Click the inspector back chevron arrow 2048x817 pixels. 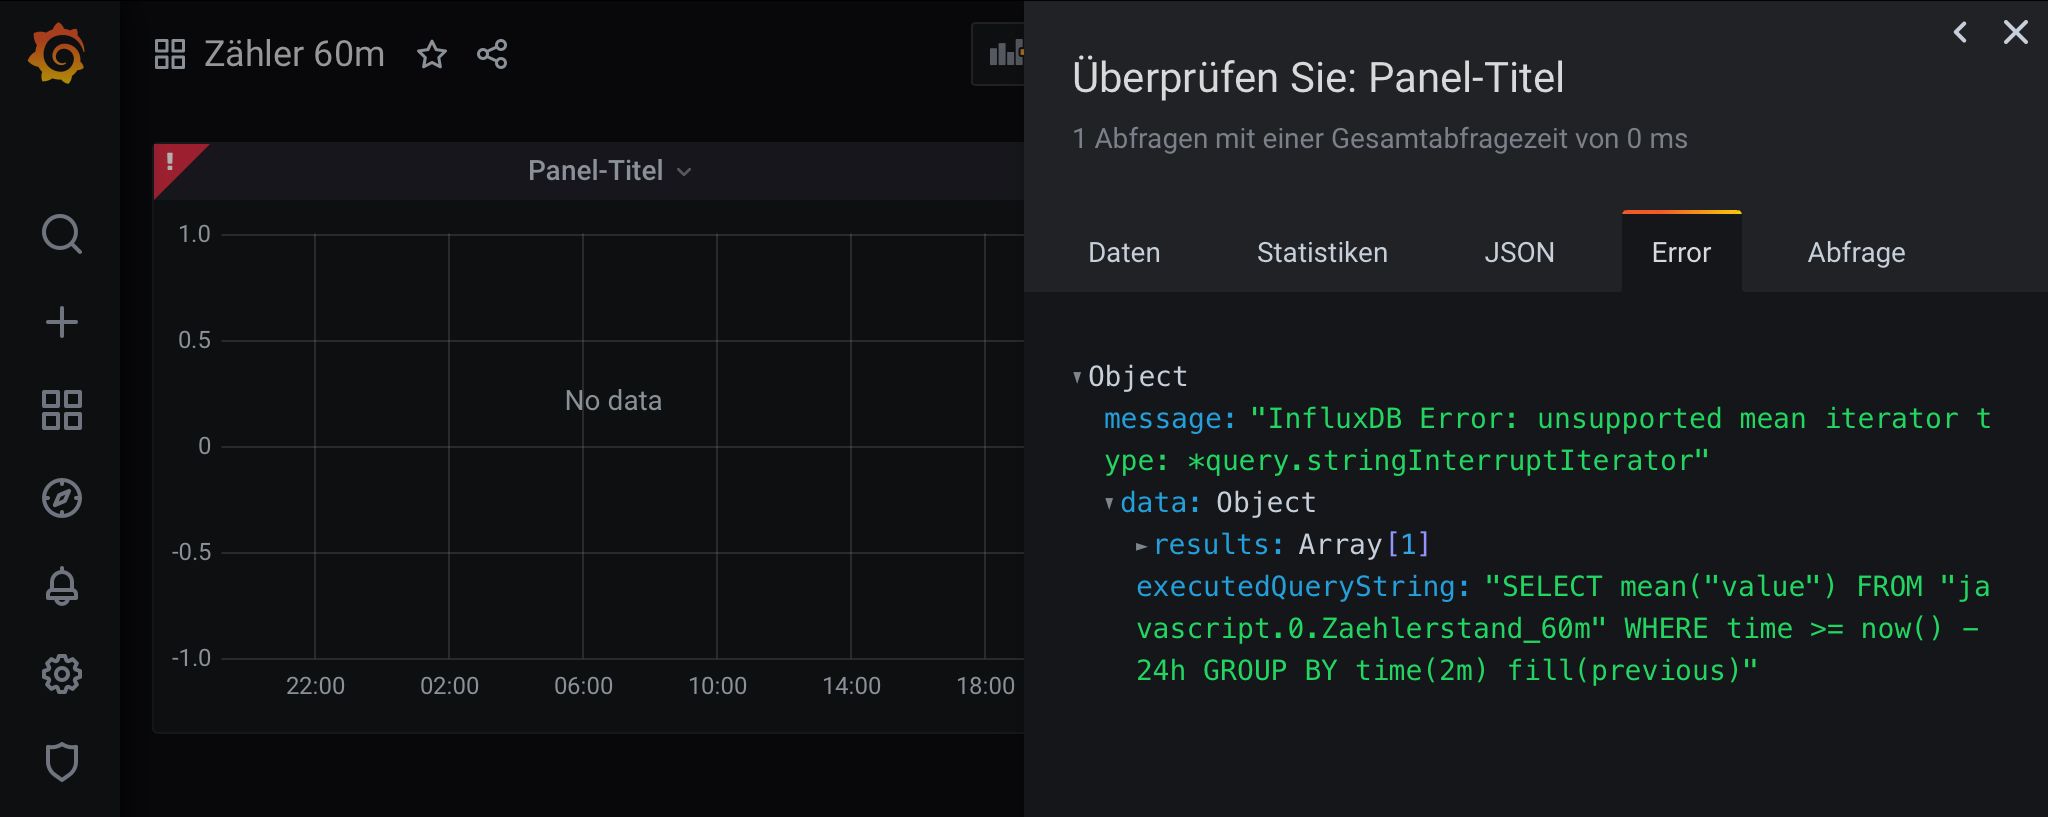coord(1960,33)
